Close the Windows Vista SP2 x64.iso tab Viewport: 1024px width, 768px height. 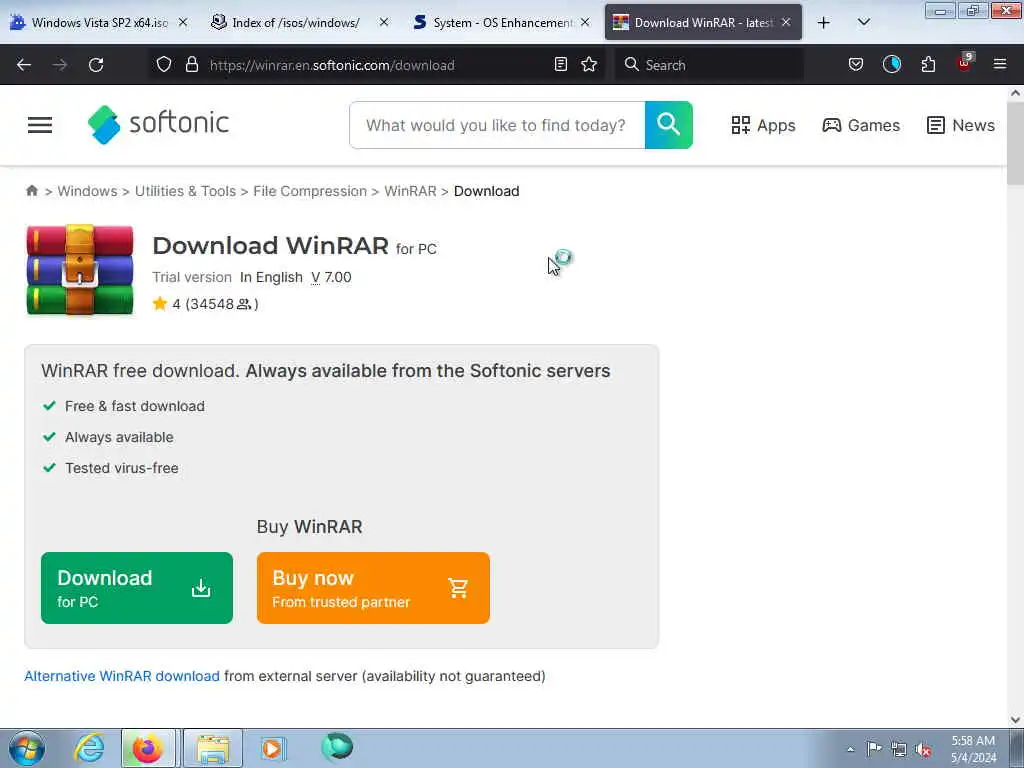(183, 22)
